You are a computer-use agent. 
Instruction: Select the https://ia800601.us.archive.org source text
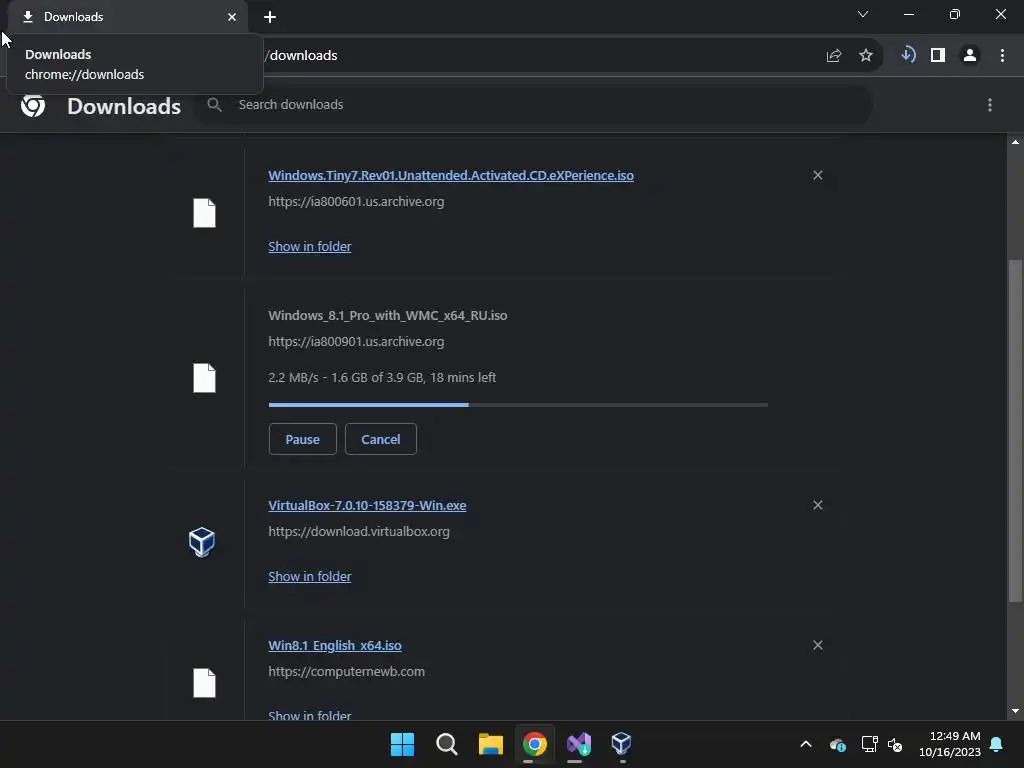click(x=356, y=202)
